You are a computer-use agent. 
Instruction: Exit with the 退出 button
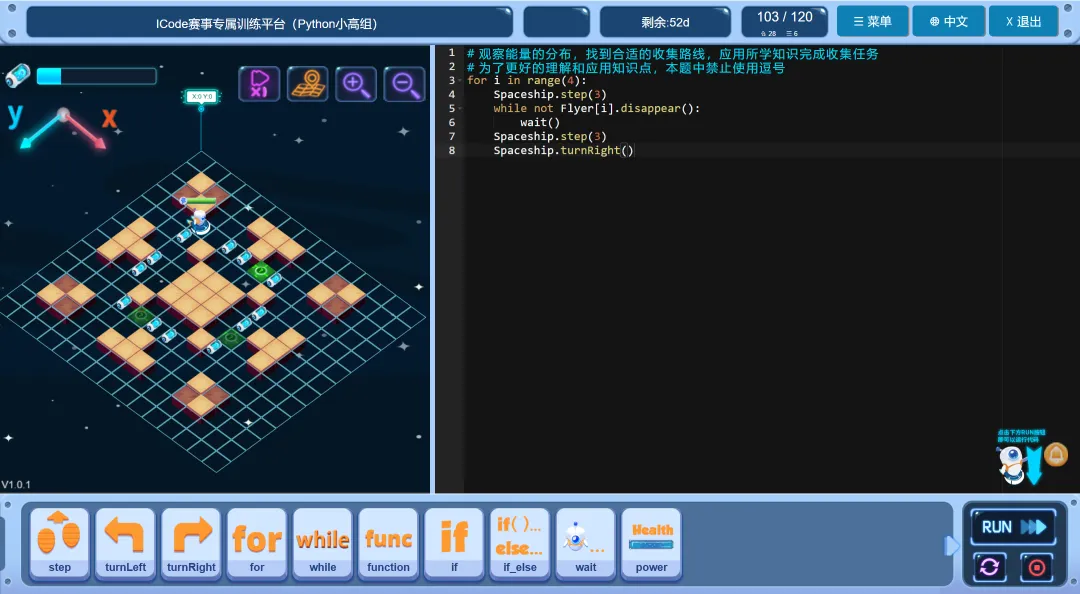pyautogui.click(x=1024, y=21)
